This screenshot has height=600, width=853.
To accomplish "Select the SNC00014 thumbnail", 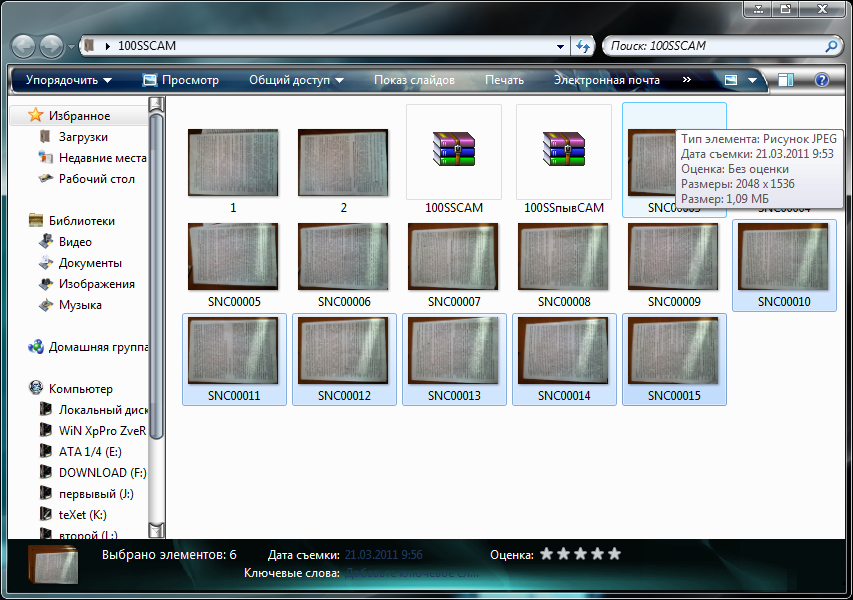I will point(563,350).
